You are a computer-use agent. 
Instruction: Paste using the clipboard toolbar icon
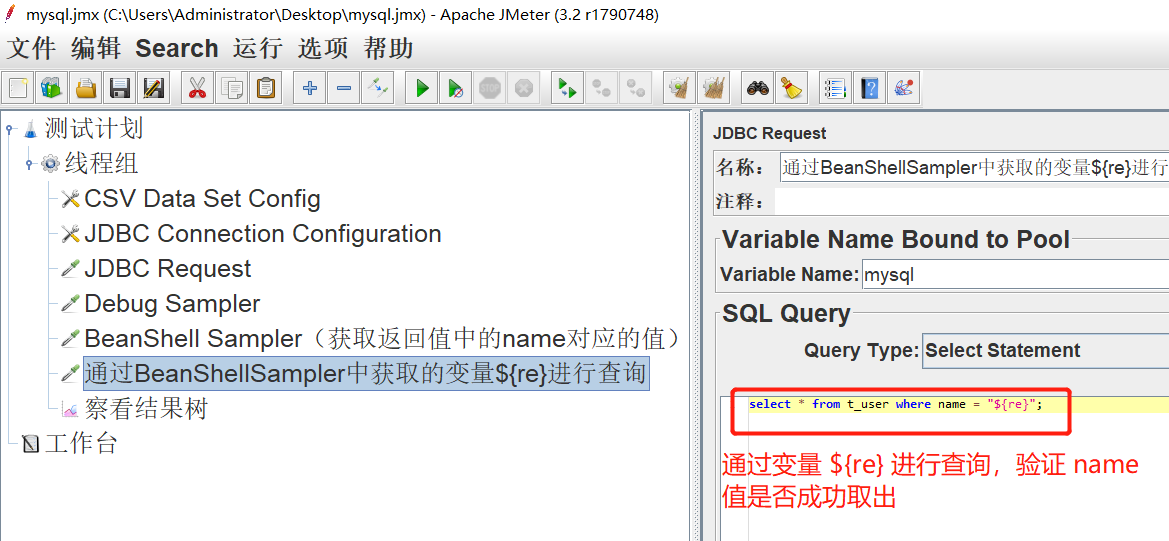265,88
